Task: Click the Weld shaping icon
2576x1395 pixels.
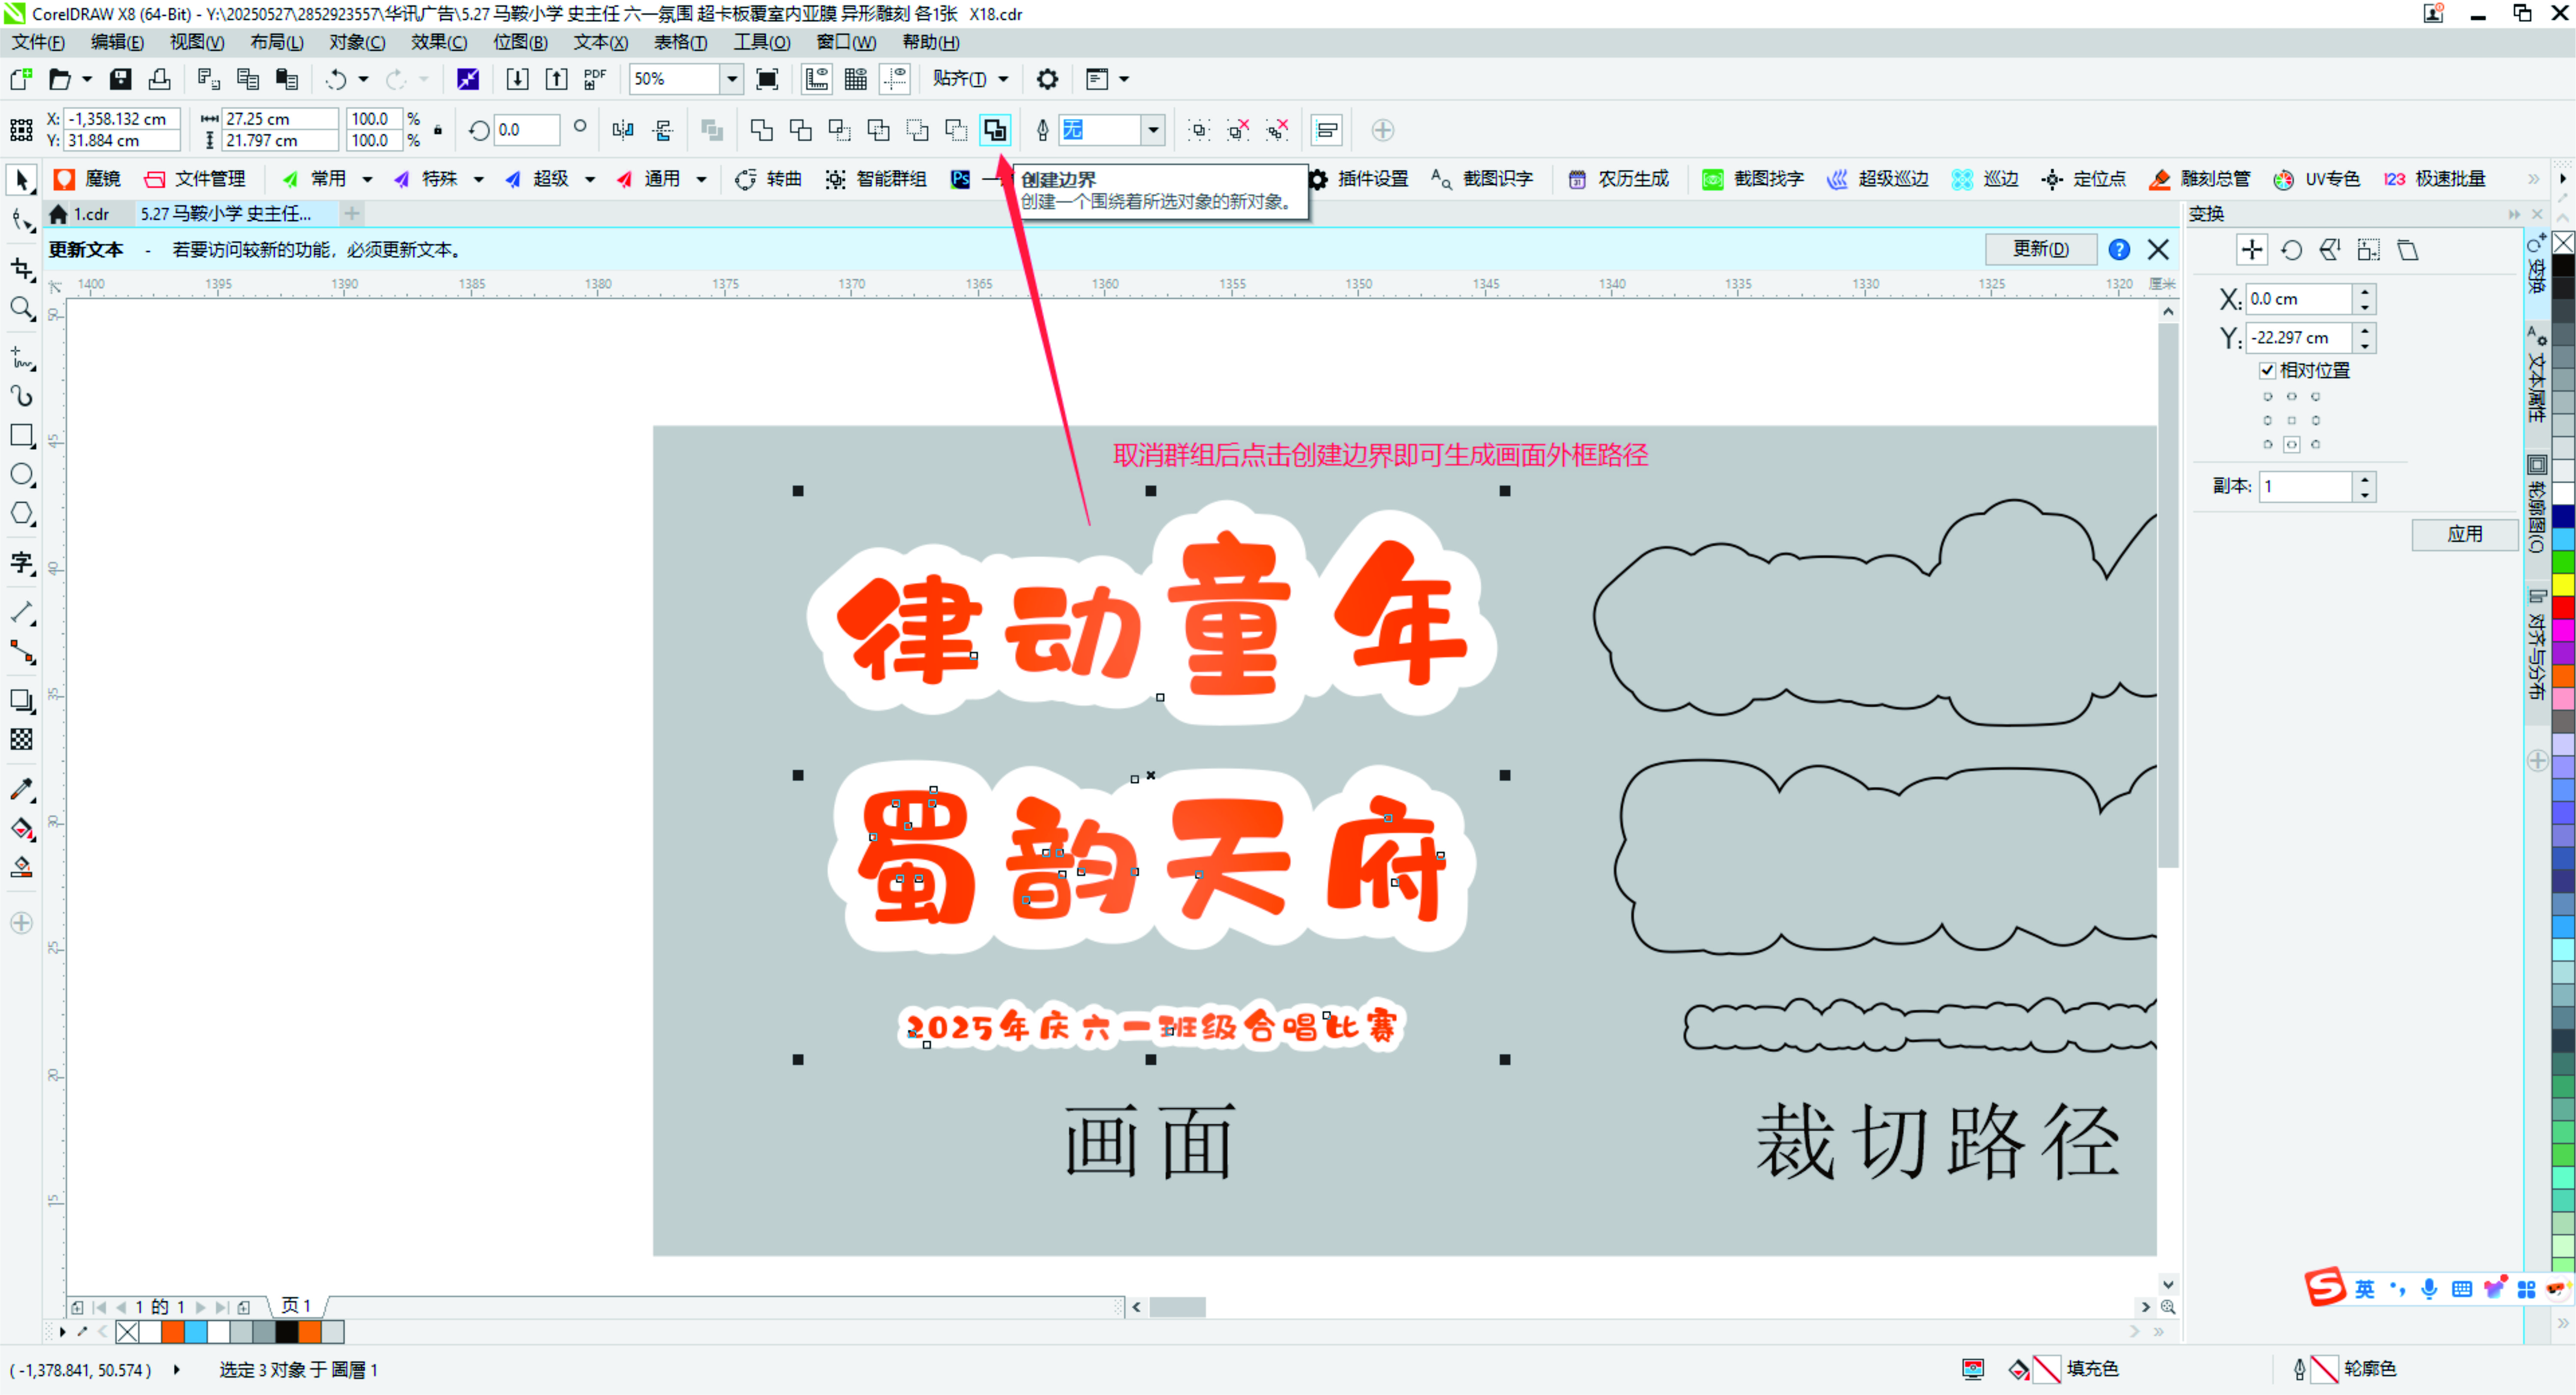Action: 761,130
